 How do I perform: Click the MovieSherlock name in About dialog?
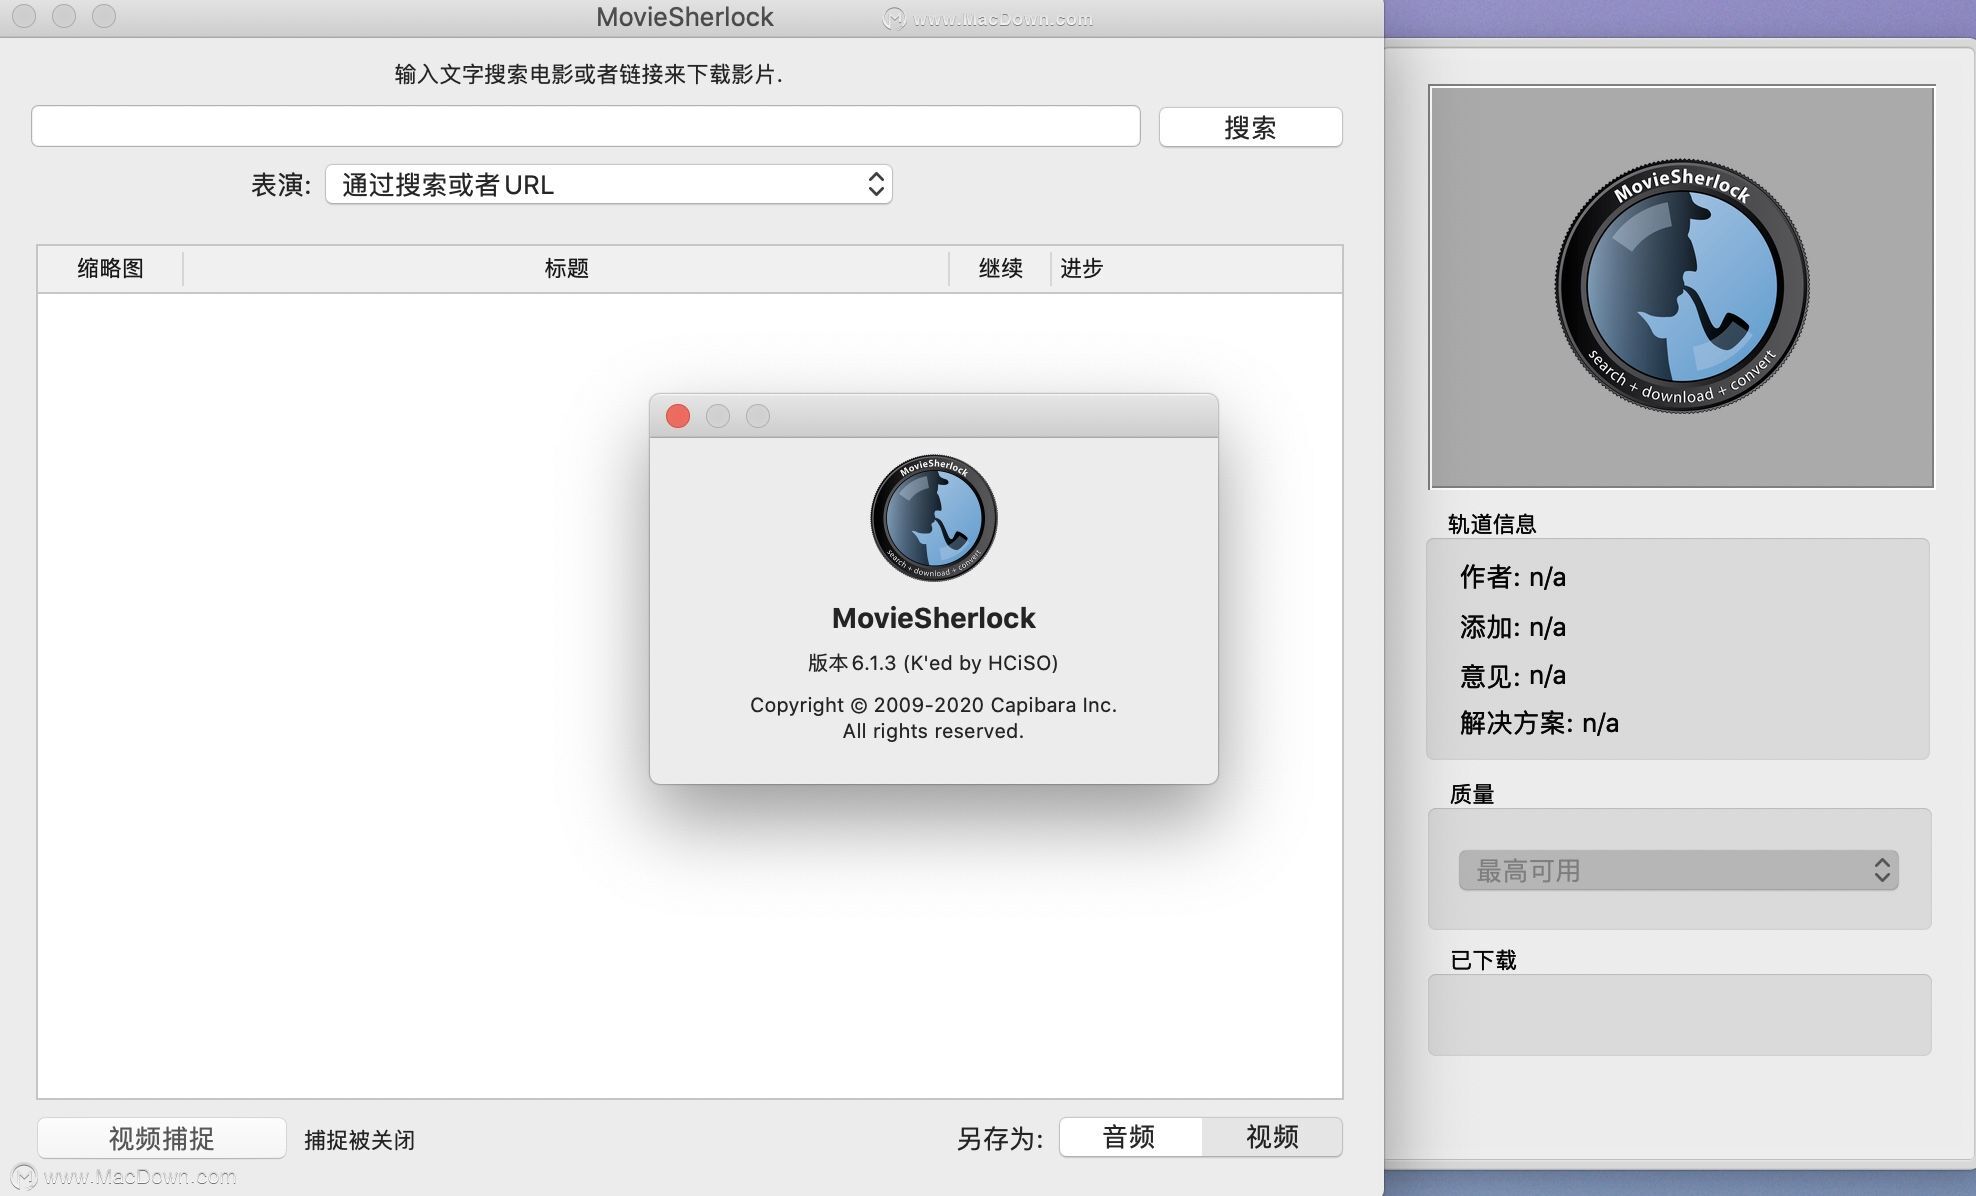(x=933, y=618)
